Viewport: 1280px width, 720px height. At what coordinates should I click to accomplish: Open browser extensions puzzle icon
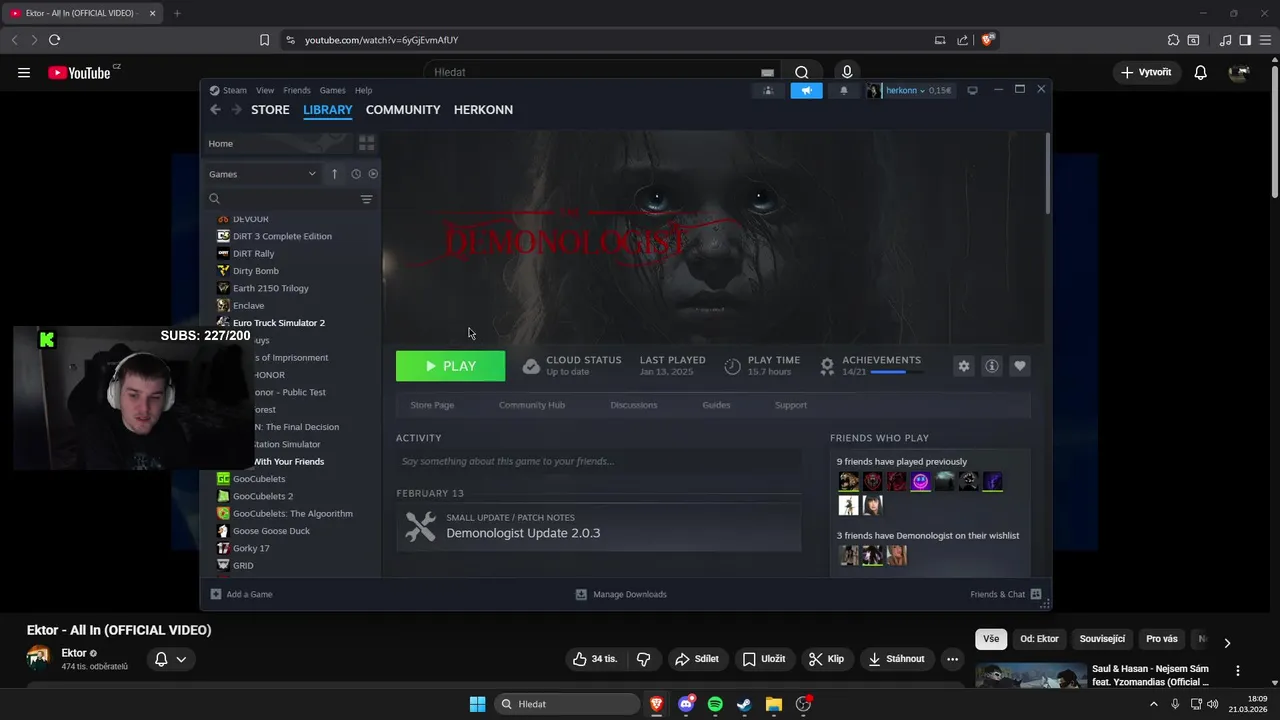pyautogui.click(x=1173, y=40)
